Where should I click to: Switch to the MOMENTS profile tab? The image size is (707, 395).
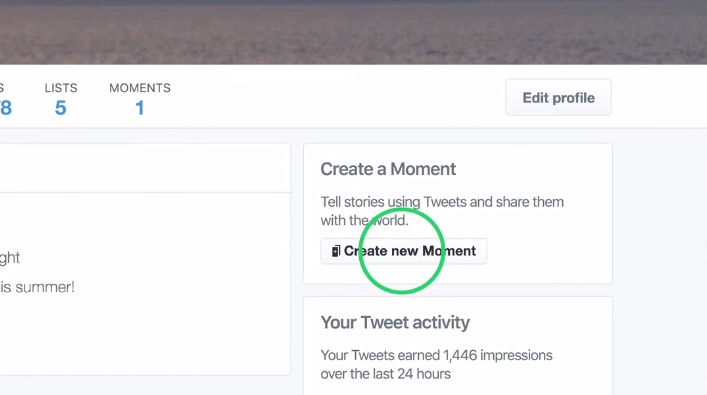(x=140, y=99)
